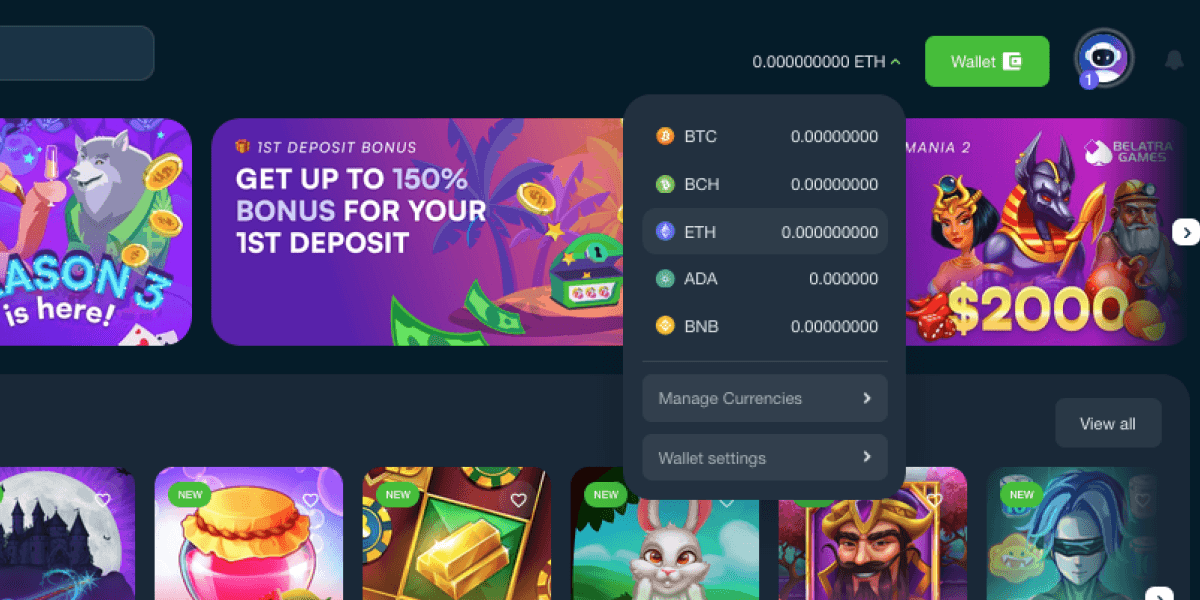
Task: Open the white bunny game thumbnail
Action: (665, 534)
